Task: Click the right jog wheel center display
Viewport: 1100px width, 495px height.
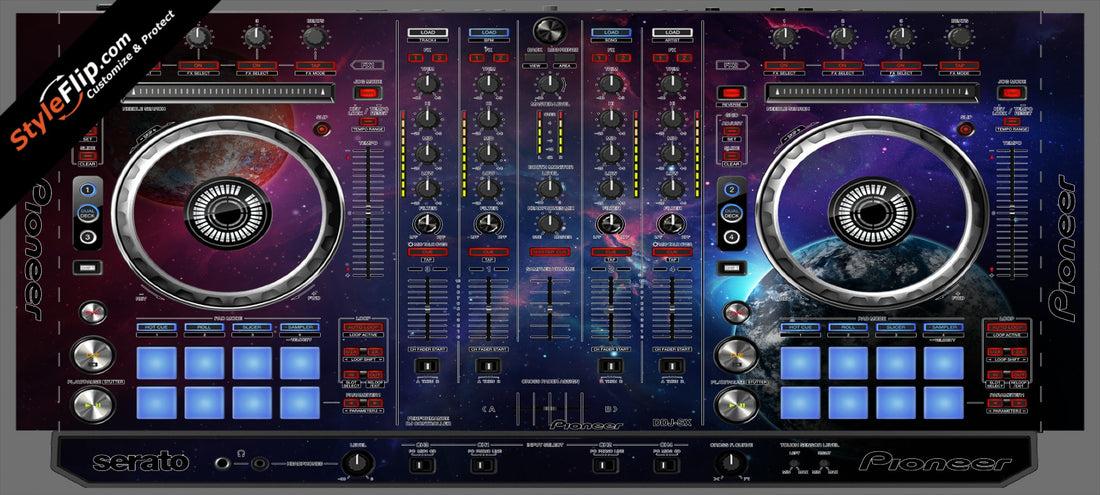Action: (872, 212)
